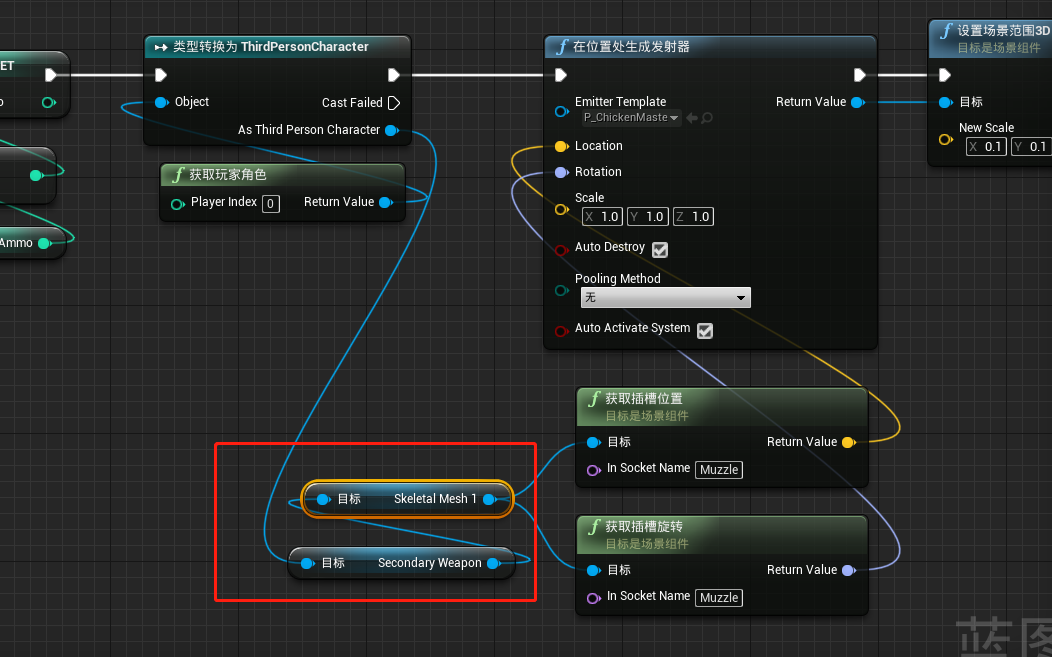Open the Pooling Method dropdown

tap(666, 297)
